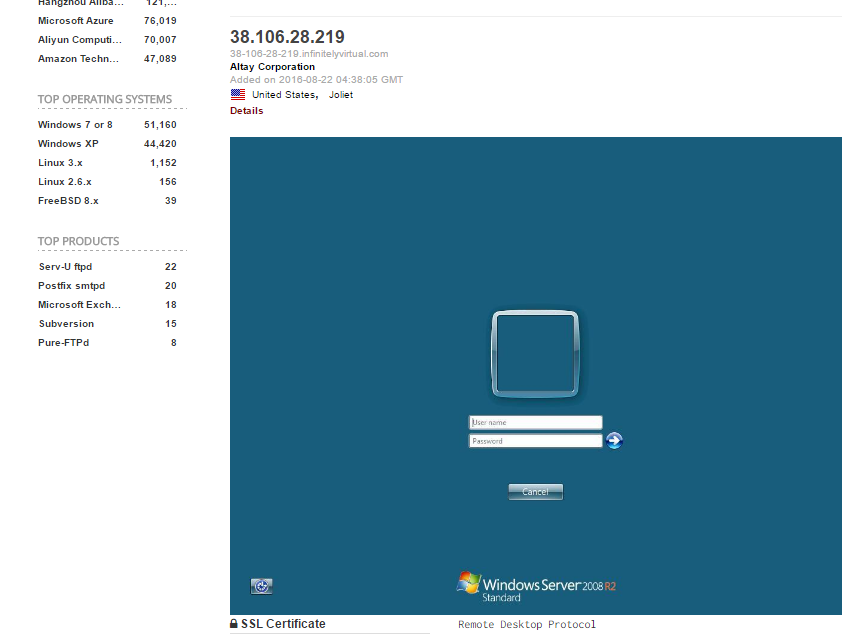Screen dimensions: 855x635
Task: Select the United States country link
Action: (285, 95)
